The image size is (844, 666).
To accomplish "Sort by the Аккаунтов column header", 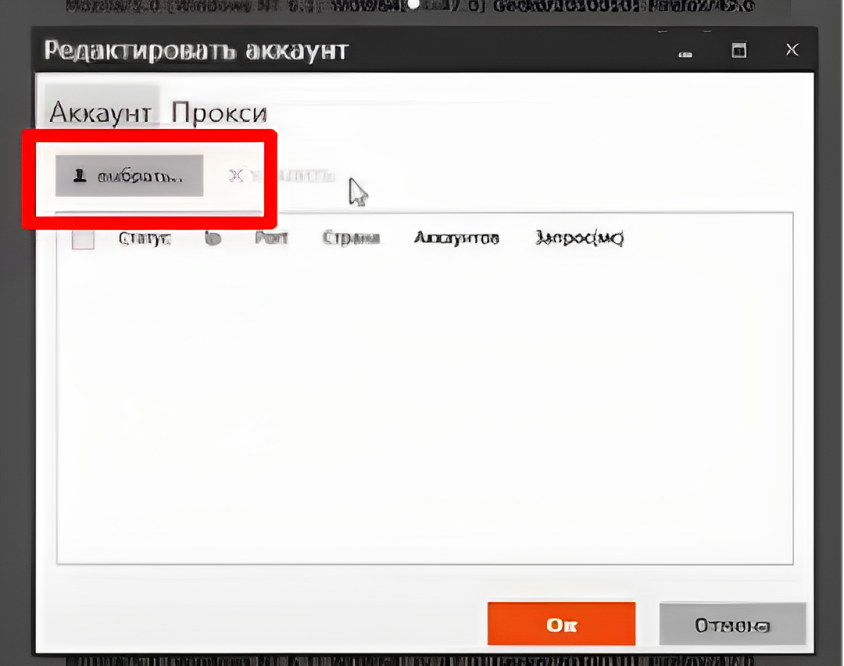I will pyautogui.click(x=456, y=238).
